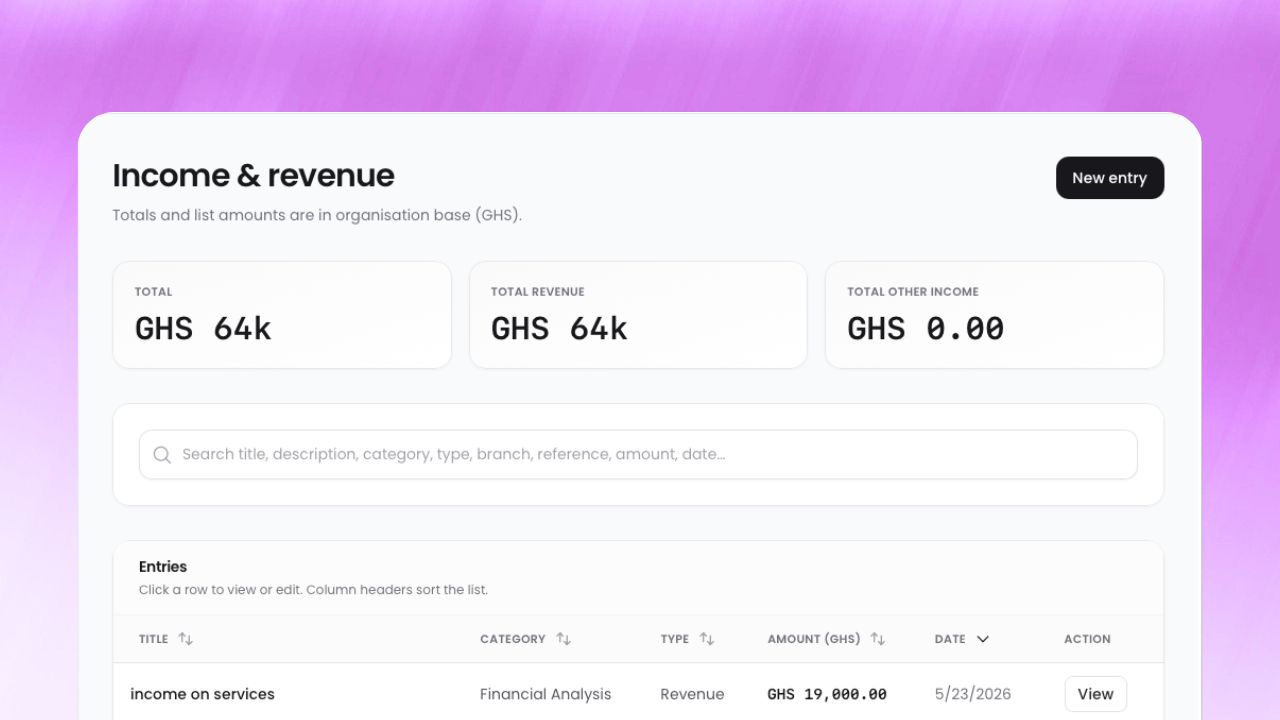
Task: View the income on services entry
Action: tap(1095, 694)
